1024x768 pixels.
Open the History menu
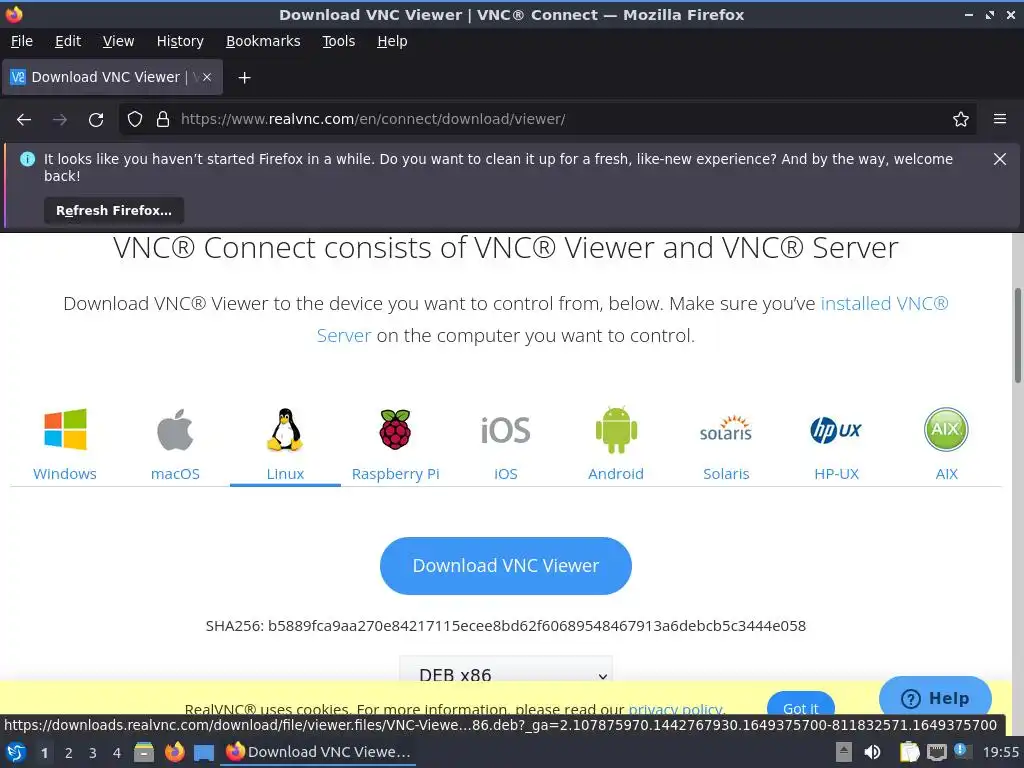coord(180,41)
